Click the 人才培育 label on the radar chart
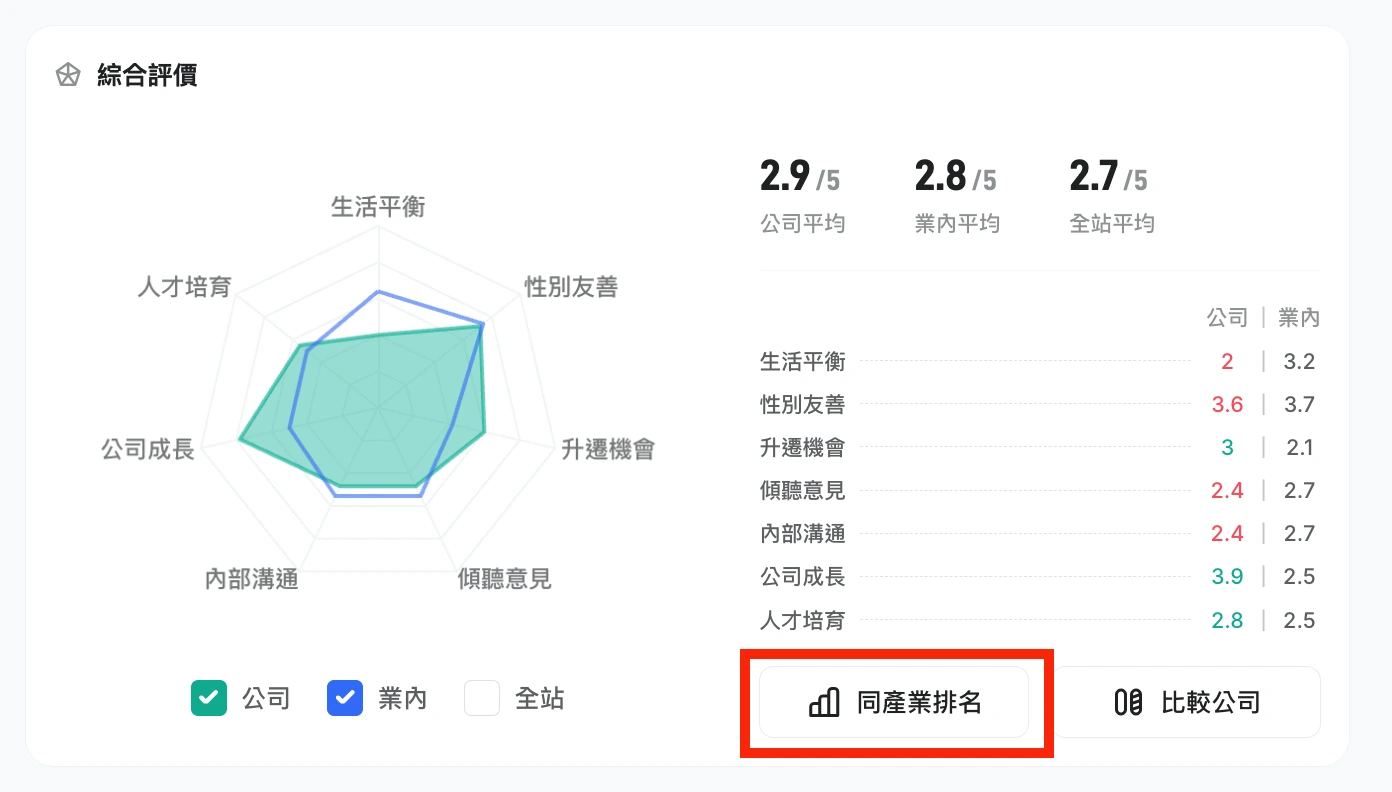This screenshot has width=1392, height=792. click(184, 288)
